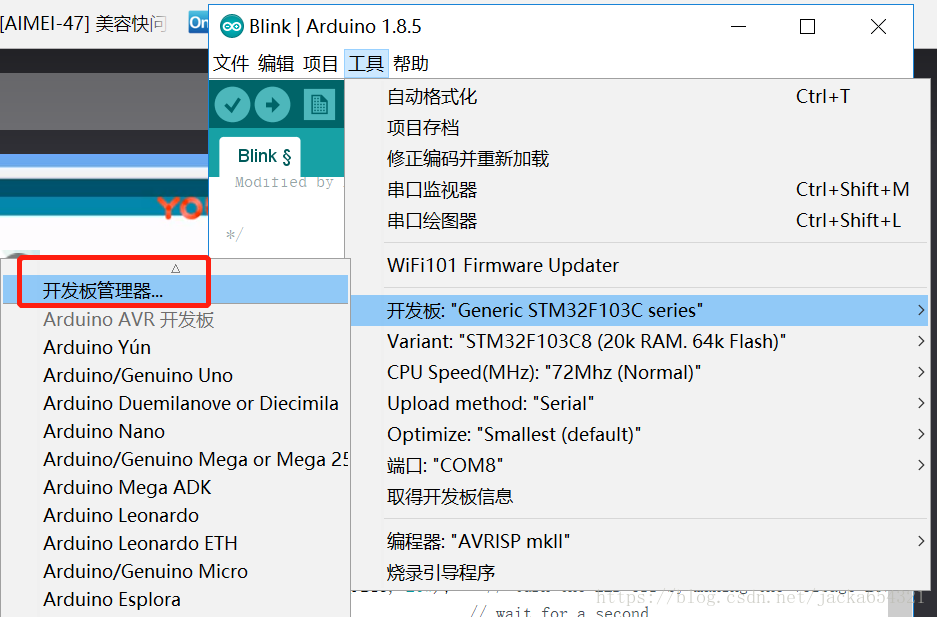Choose Arduino Esplora board

tap(176, 600)
